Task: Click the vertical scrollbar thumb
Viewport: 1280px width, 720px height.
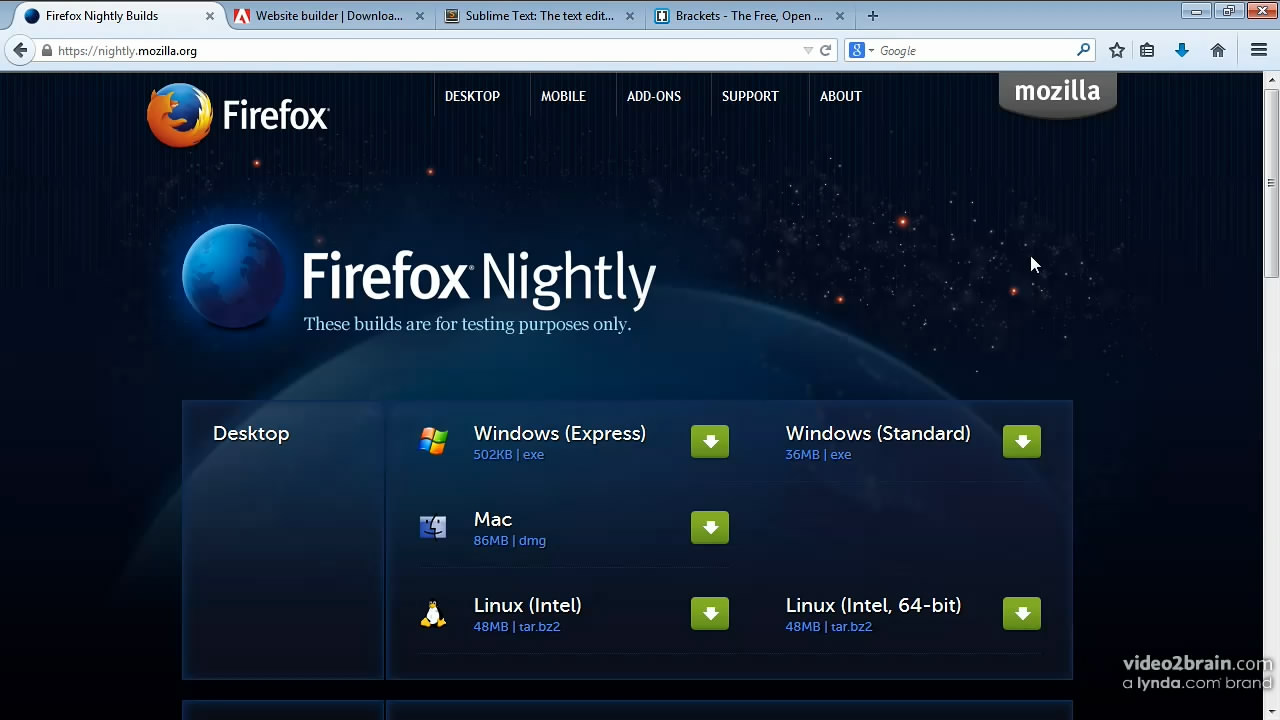Action: (x=1271, y=184)
